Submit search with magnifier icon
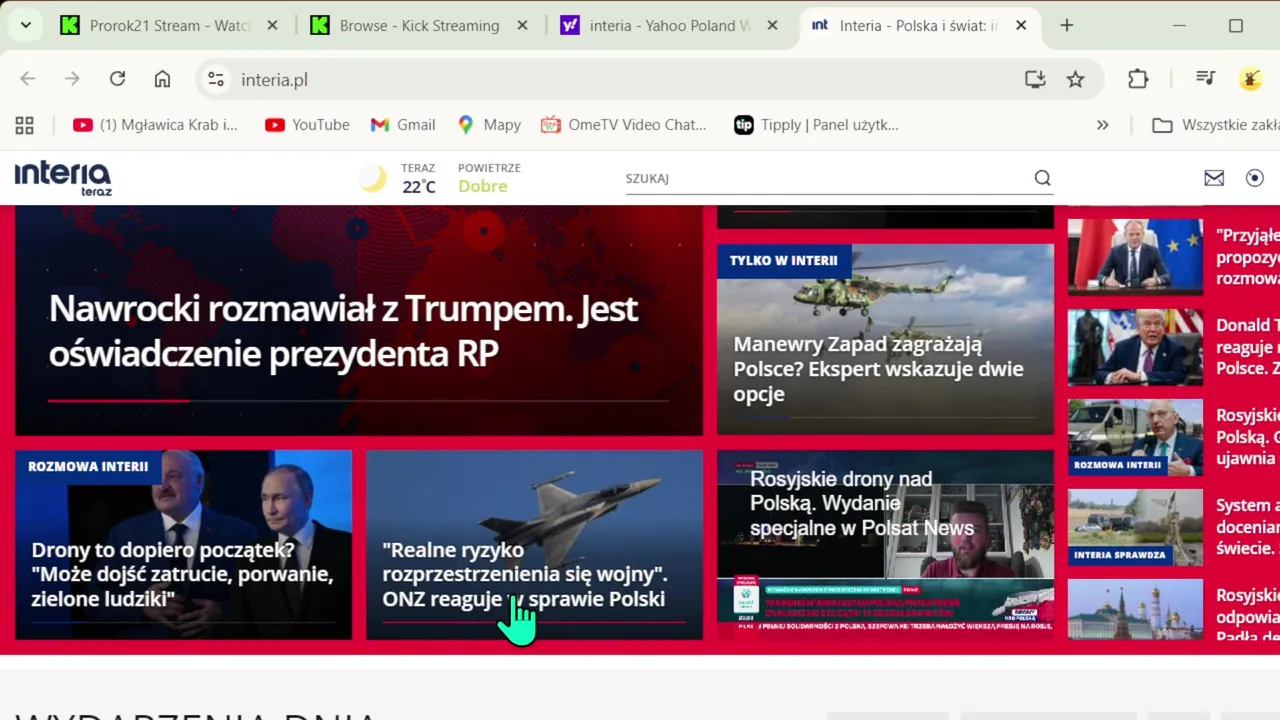The width and height of the screenshot is (1280, 720). (x=1042, y=178)
